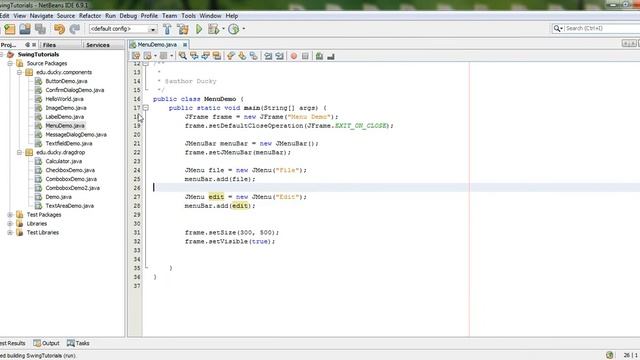This screenshot has height=360, width=640.
Task: Open the search options magnifier dropdown
Action: point(558,28)
